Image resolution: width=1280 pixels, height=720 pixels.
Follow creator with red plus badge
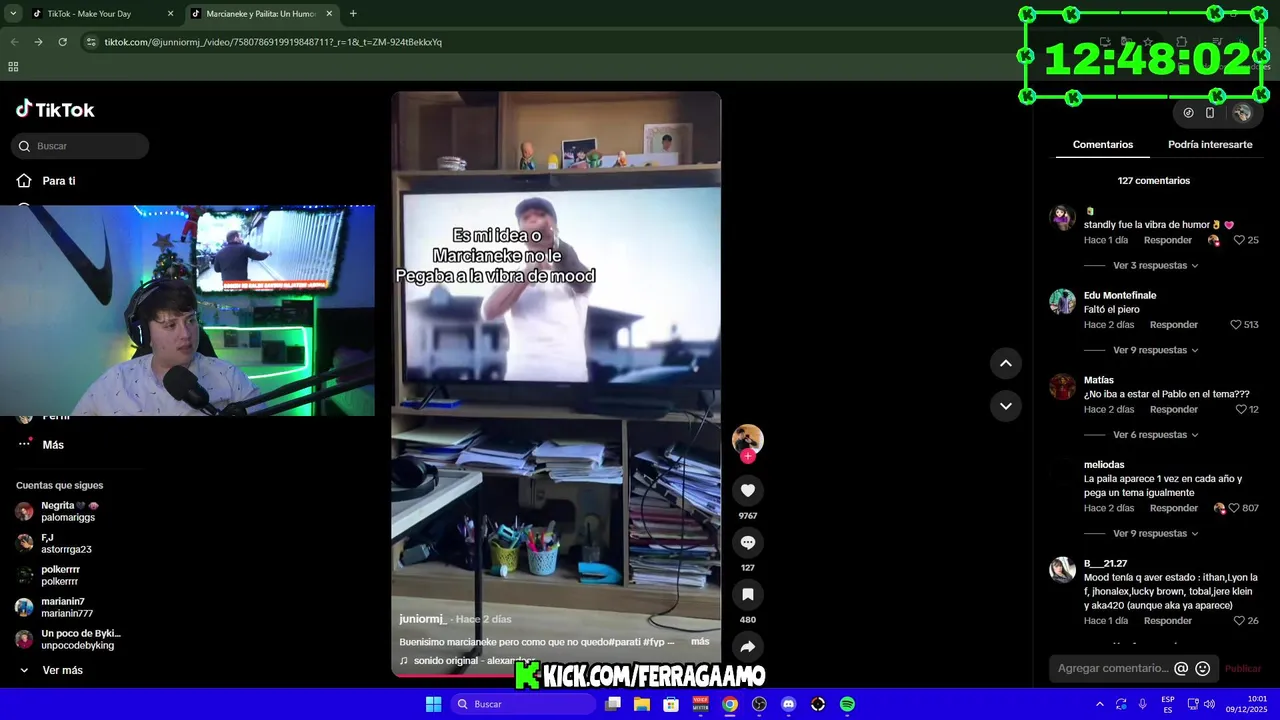747,456
